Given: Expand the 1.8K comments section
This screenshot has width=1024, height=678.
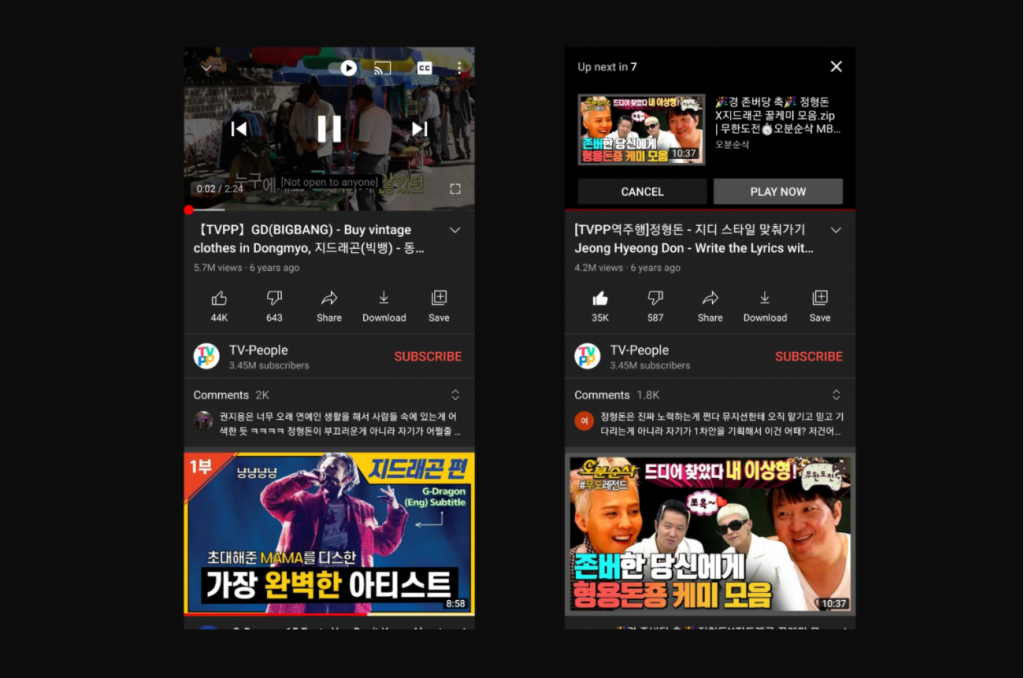Looking at the screenshot, I should (x=836, y=395).
